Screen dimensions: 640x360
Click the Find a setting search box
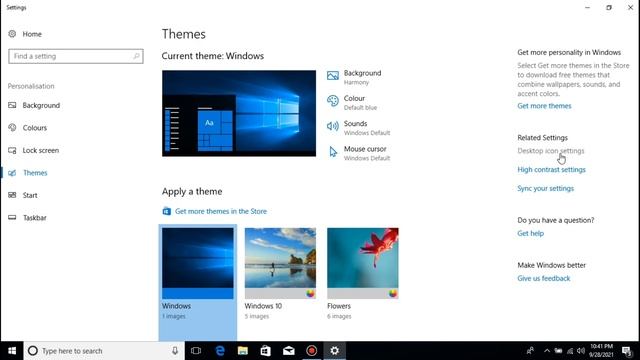[76, 56]
